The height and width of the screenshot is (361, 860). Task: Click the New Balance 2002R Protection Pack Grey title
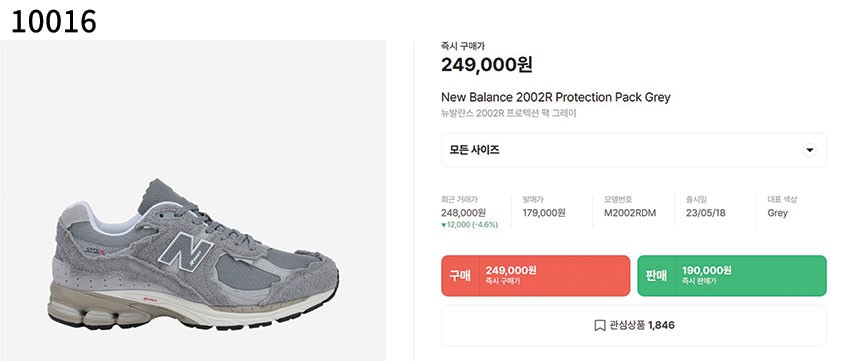[556, 97]
